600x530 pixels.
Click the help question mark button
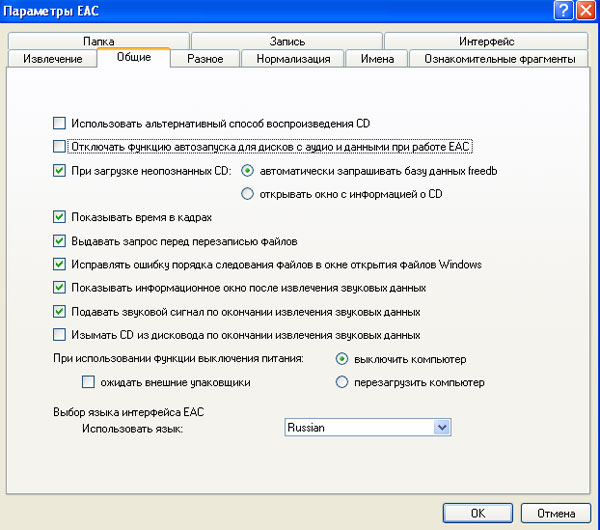pos(562,10)
